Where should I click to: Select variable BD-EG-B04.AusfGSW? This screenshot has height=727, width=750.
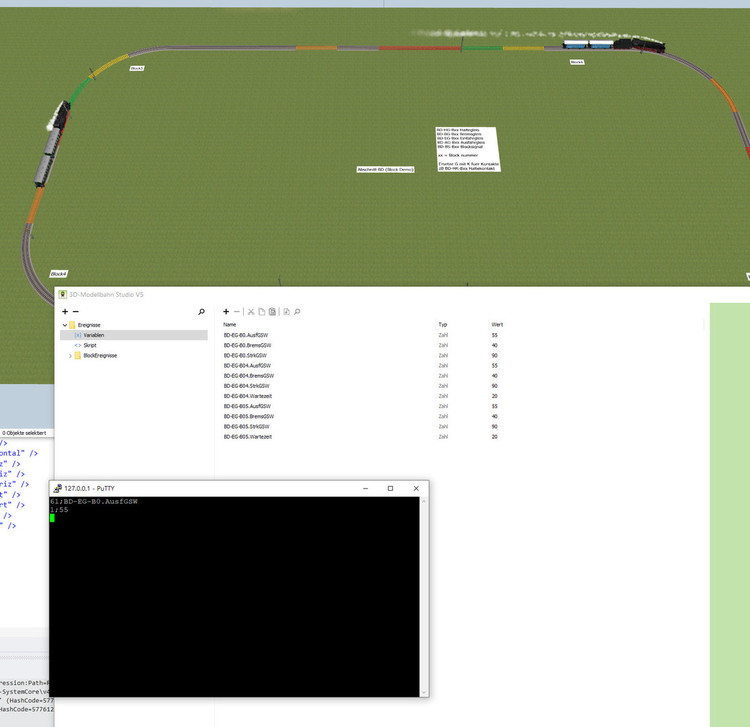[x=247, y=365]
